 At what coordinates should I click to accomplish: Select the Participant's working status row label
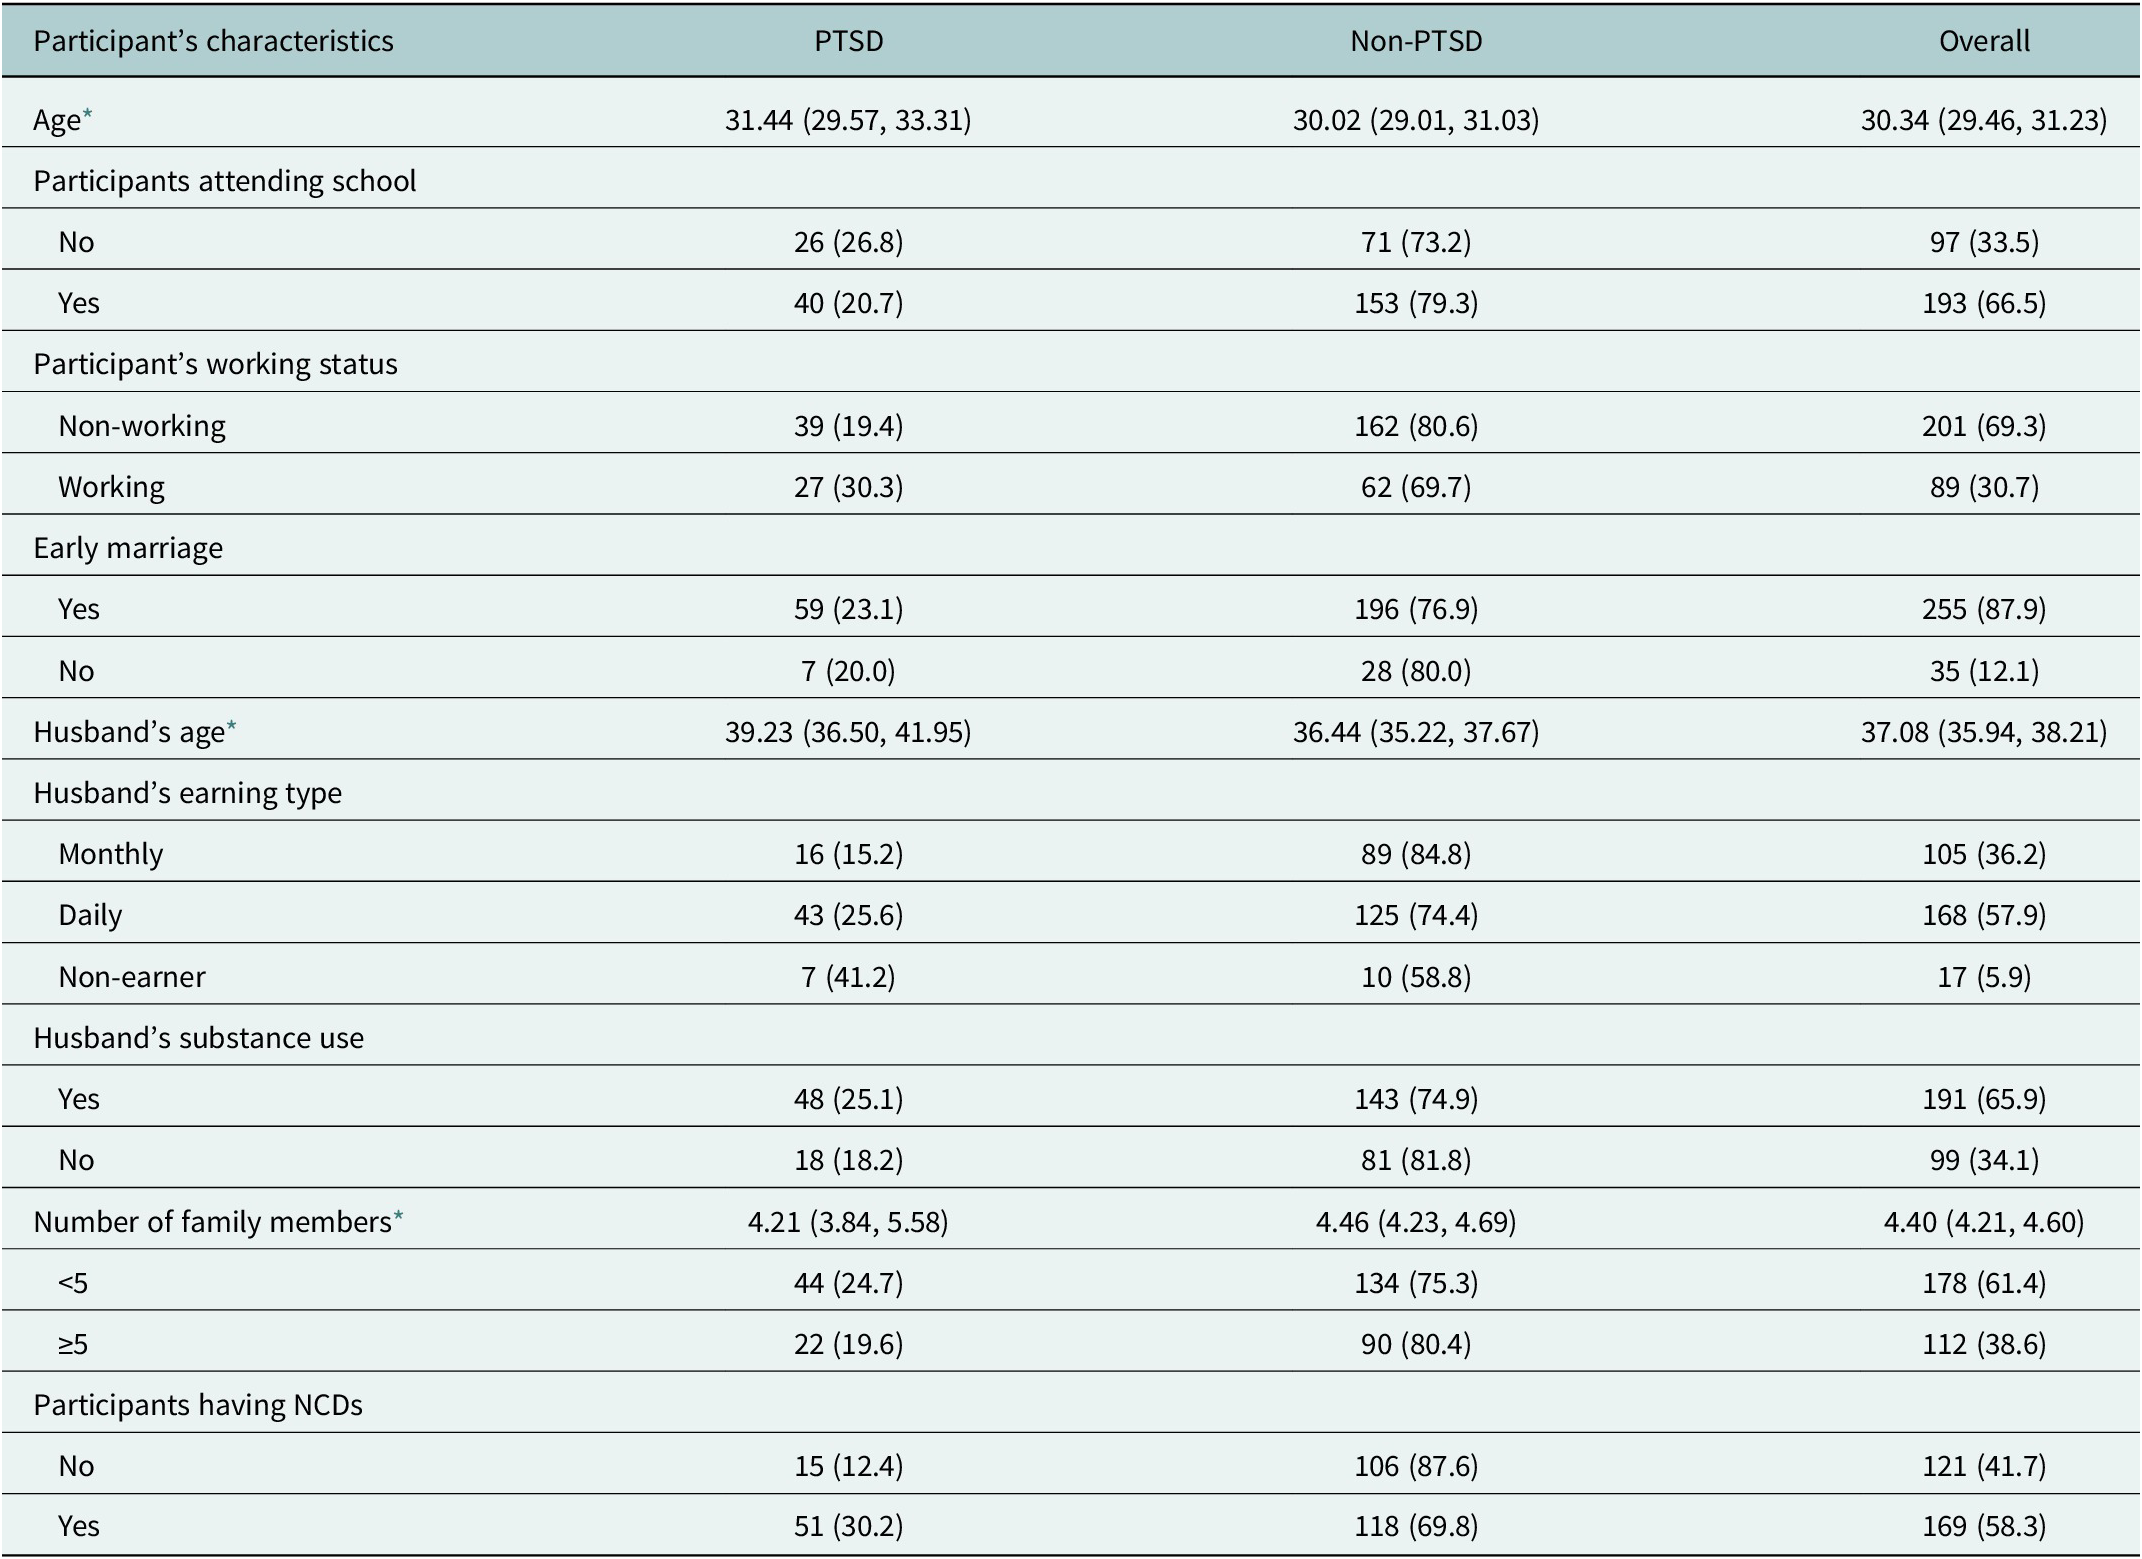215,364
